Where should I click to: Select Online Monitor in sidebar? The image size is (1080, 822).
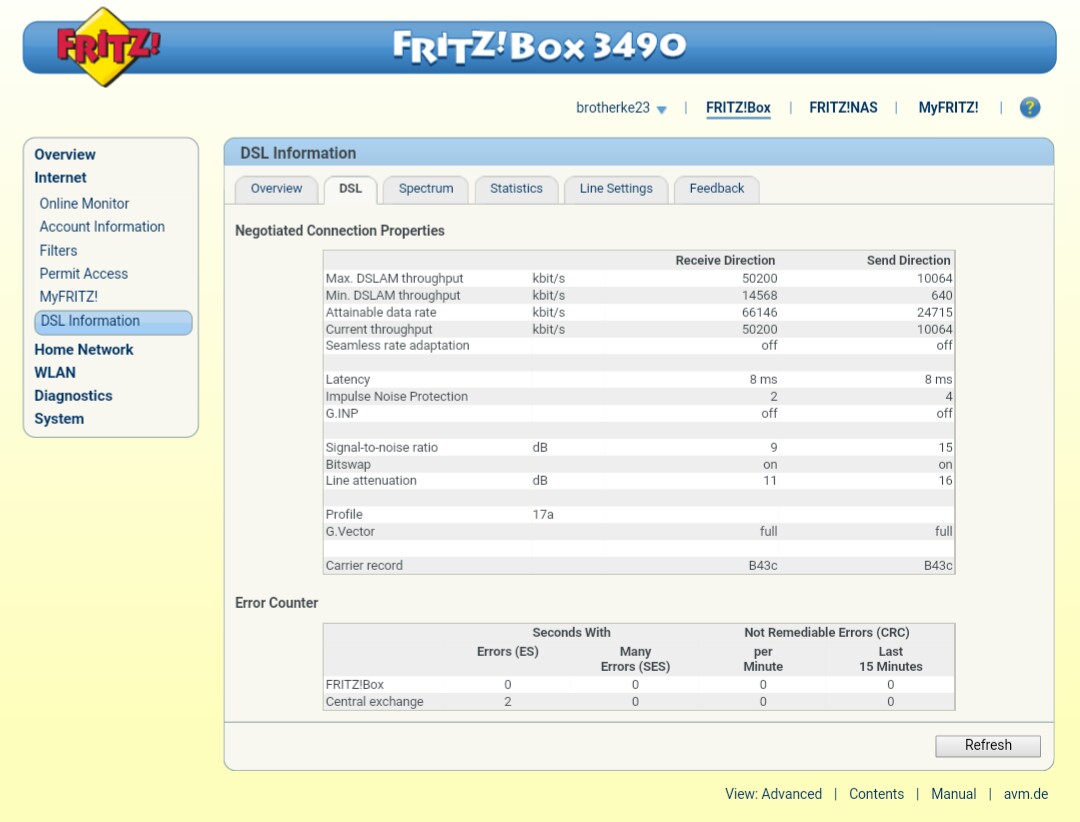click(x=84, y=204)
